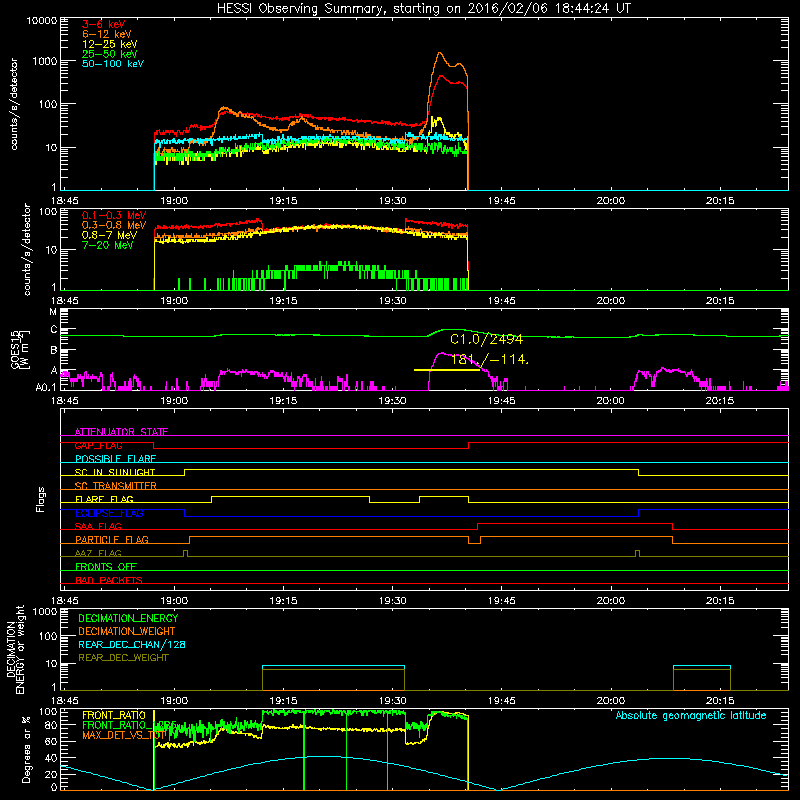Click the 0.8-7 MeV legend label
This screenshot has width=800, height=800.
tap(109, 235)
